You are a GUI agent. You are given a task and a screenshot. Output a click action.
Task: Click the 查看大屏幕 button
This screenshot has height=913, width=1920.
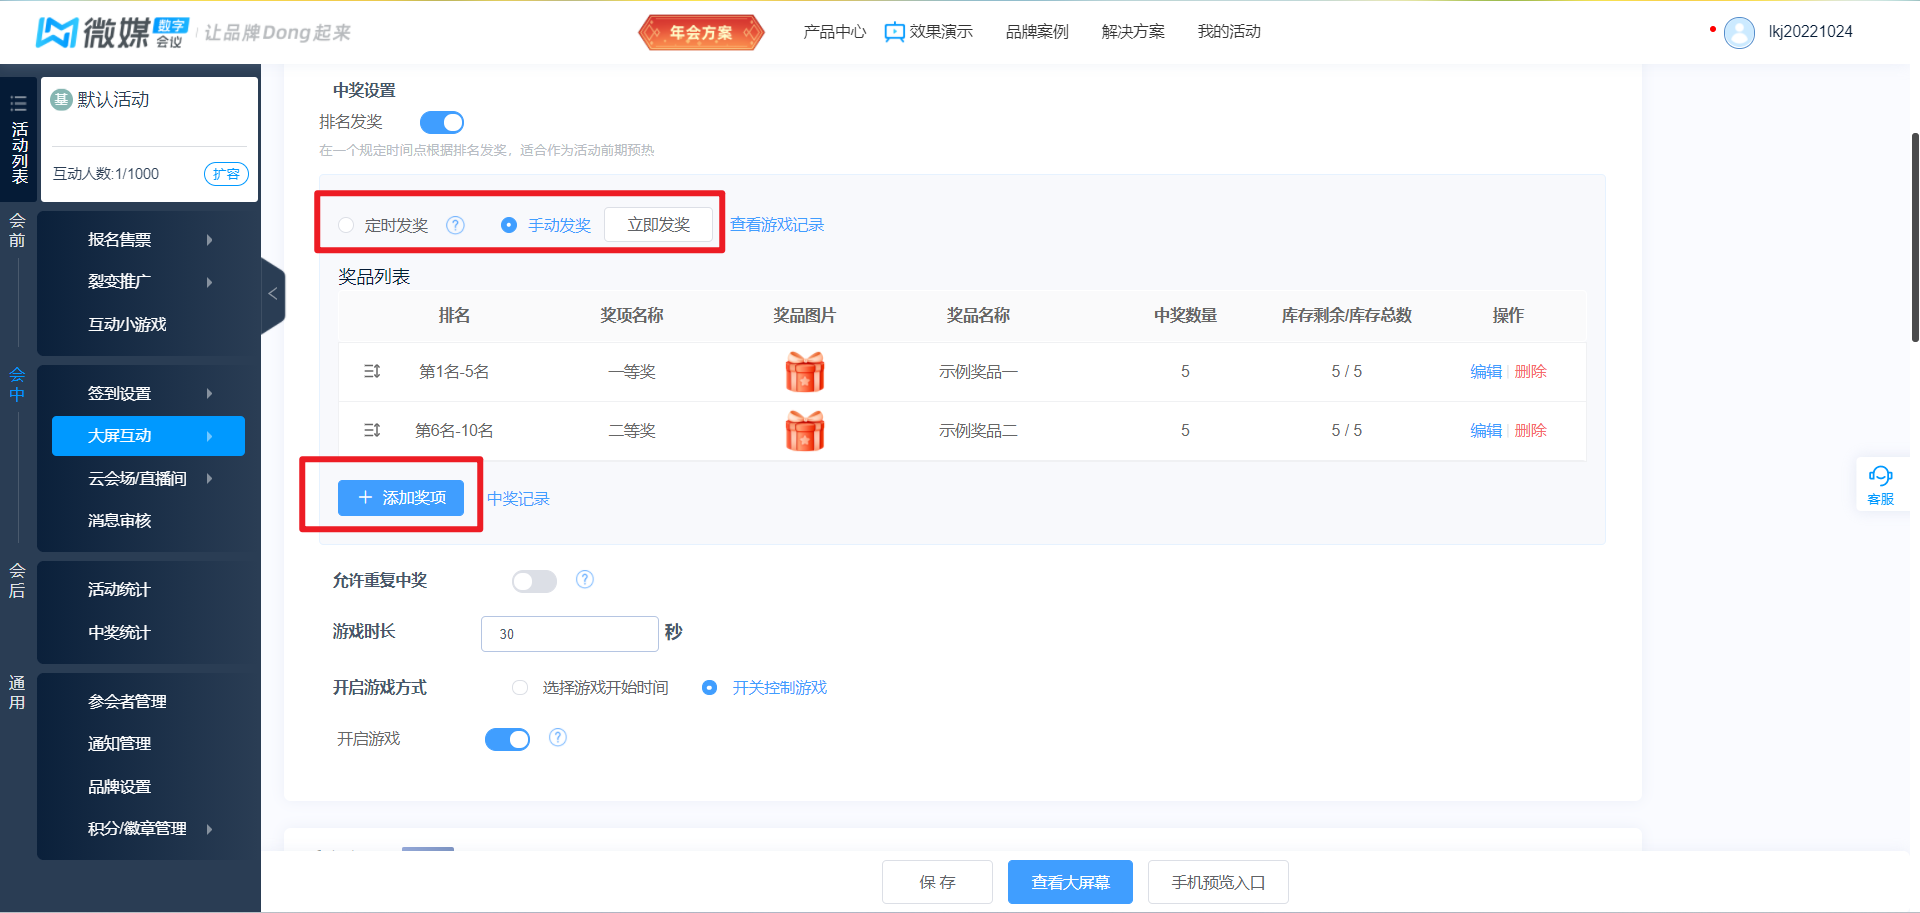(1070, 882)
